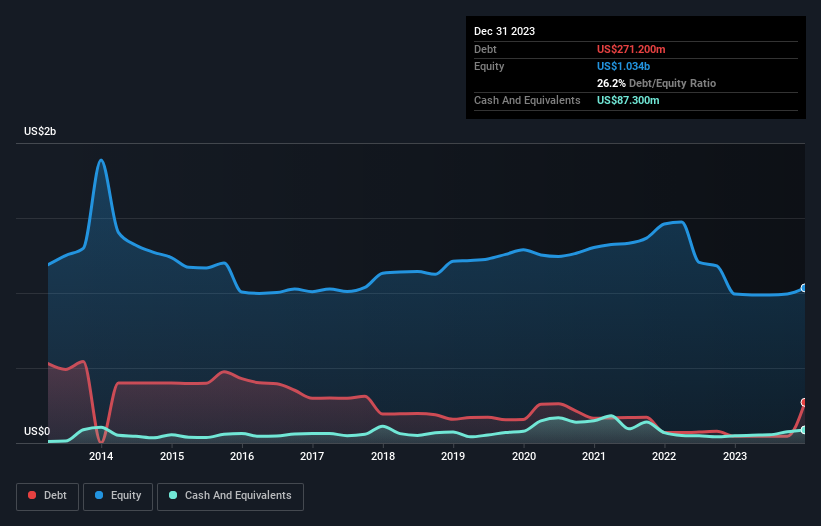Select the 2023 x-axis label
This screenshot has height=526, width=821.
pyautogui.click(x=735, y=456)
